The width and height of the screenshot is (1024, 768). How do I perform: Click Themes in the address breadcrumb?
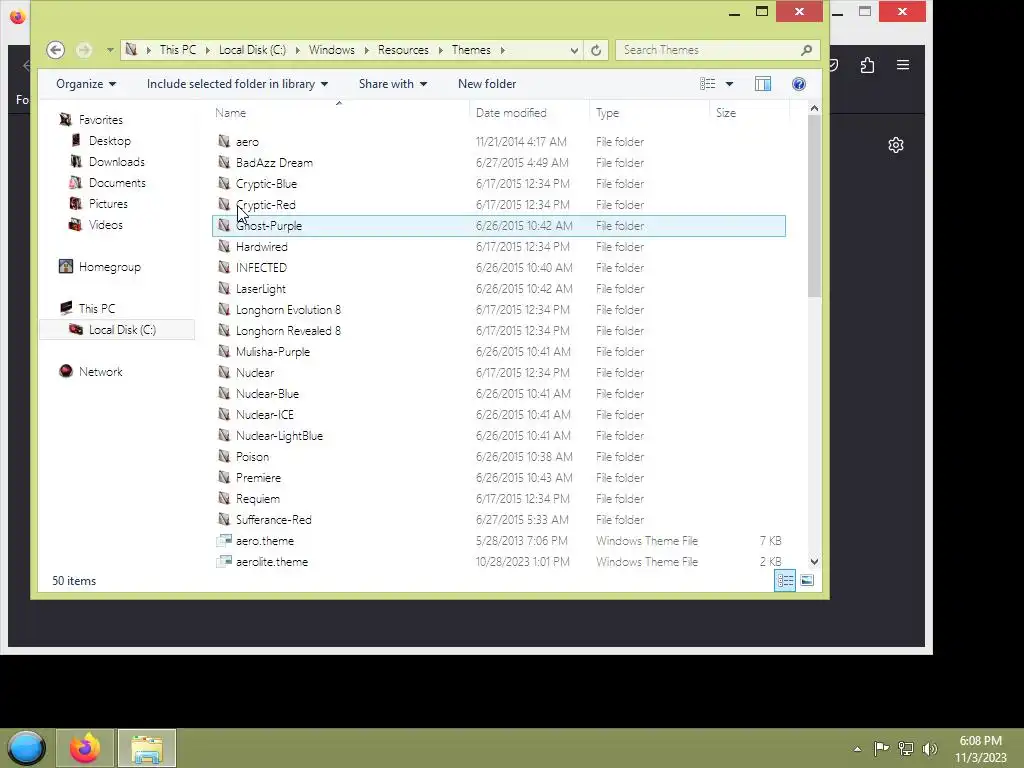[471, 50]
